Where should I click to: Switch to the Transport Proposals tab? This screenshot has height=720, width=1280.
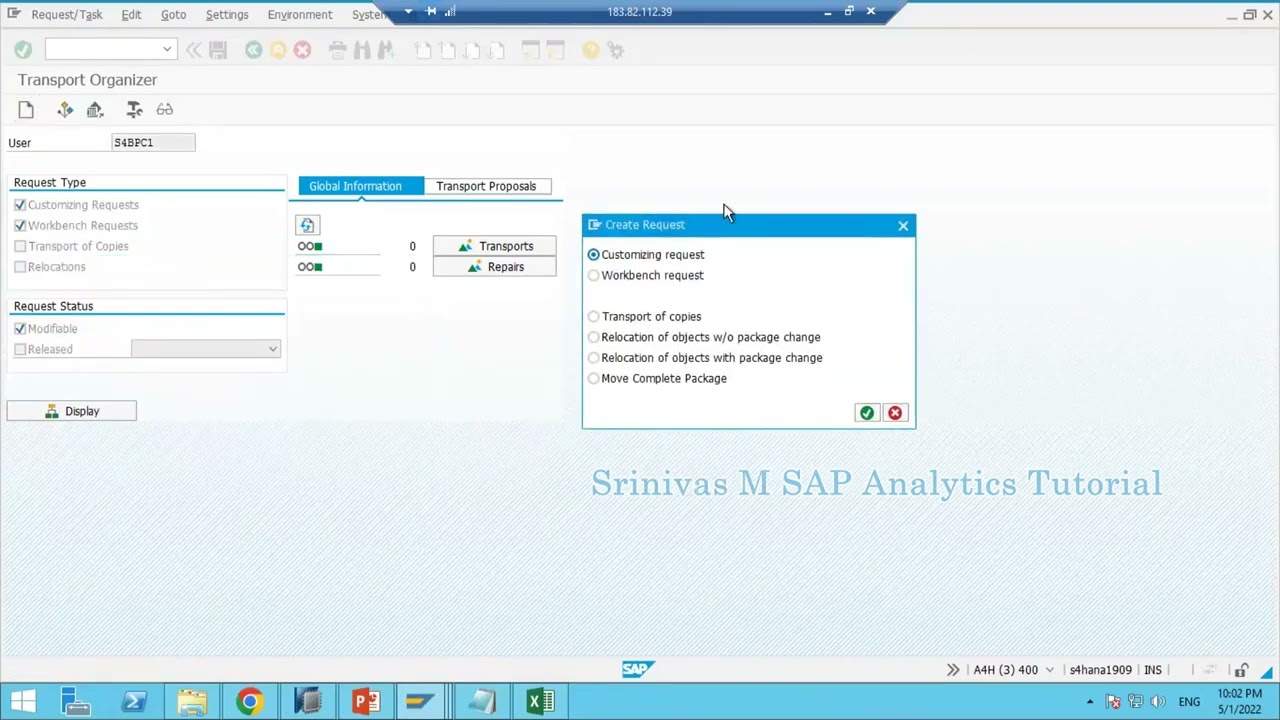486,186
